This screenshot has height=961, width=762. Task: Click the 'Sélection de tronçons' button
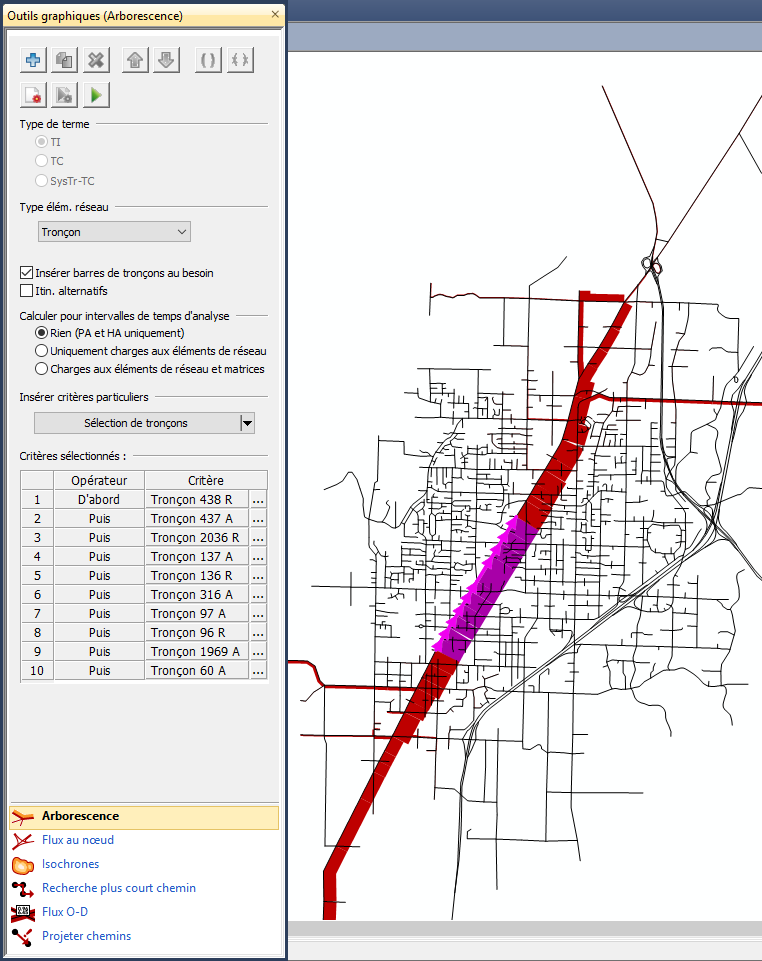(x=135, y=423)
